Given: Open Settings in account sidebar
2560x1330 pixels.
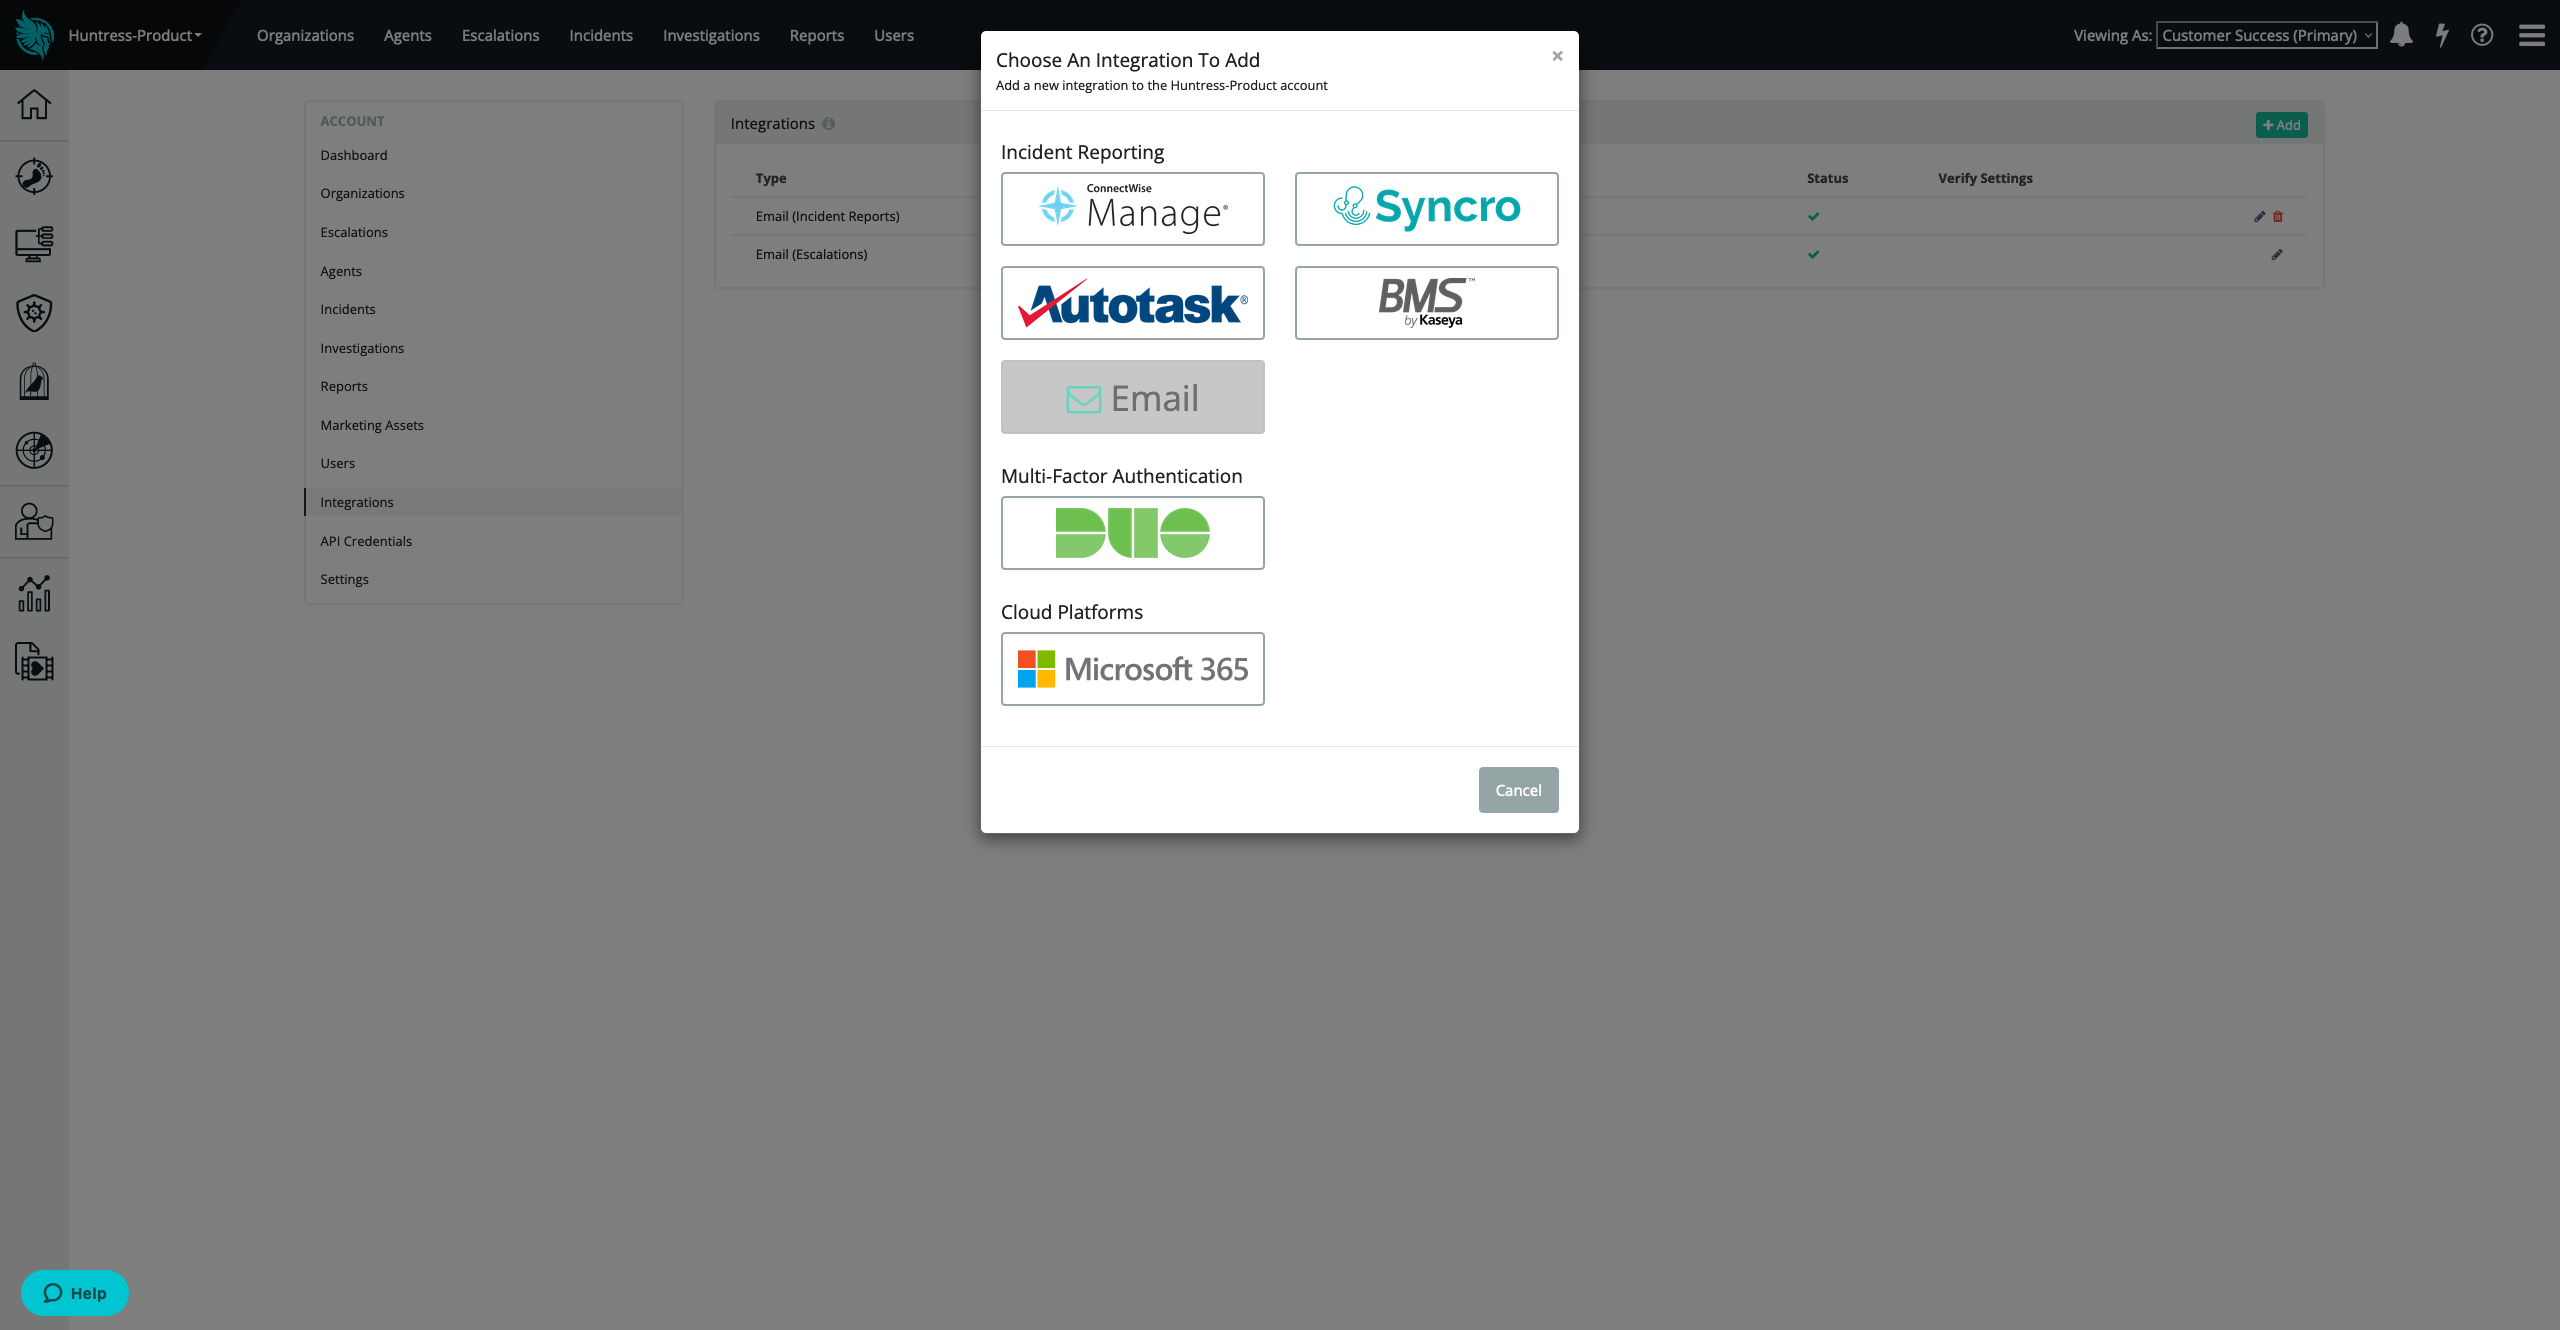Looking at the screenshot, I should tap(344, 579).
